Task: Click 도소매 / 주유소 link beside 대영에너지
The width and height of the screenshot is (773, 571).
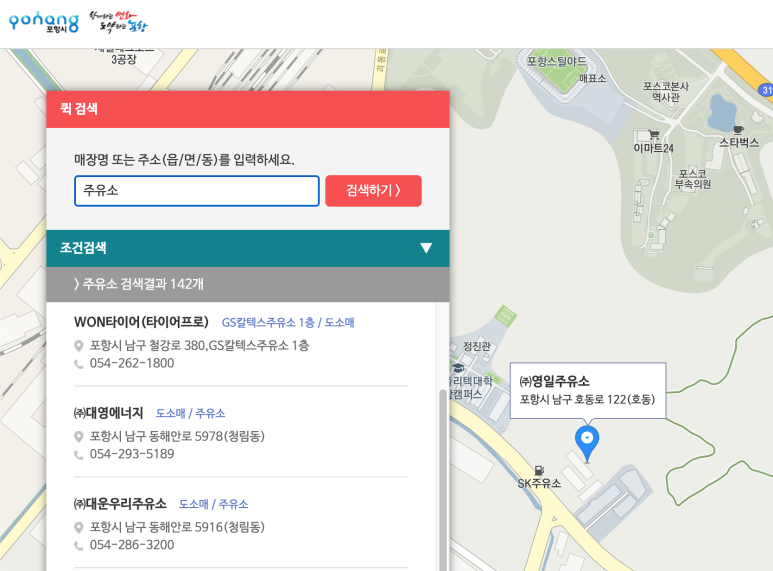Action: click(x=190, y=413)
